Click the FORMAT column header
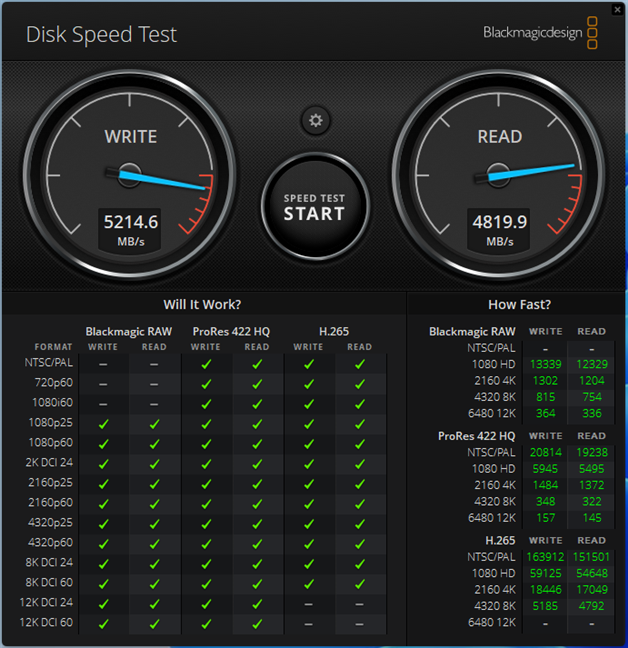The image size is (628, 648). click(53, 347)
